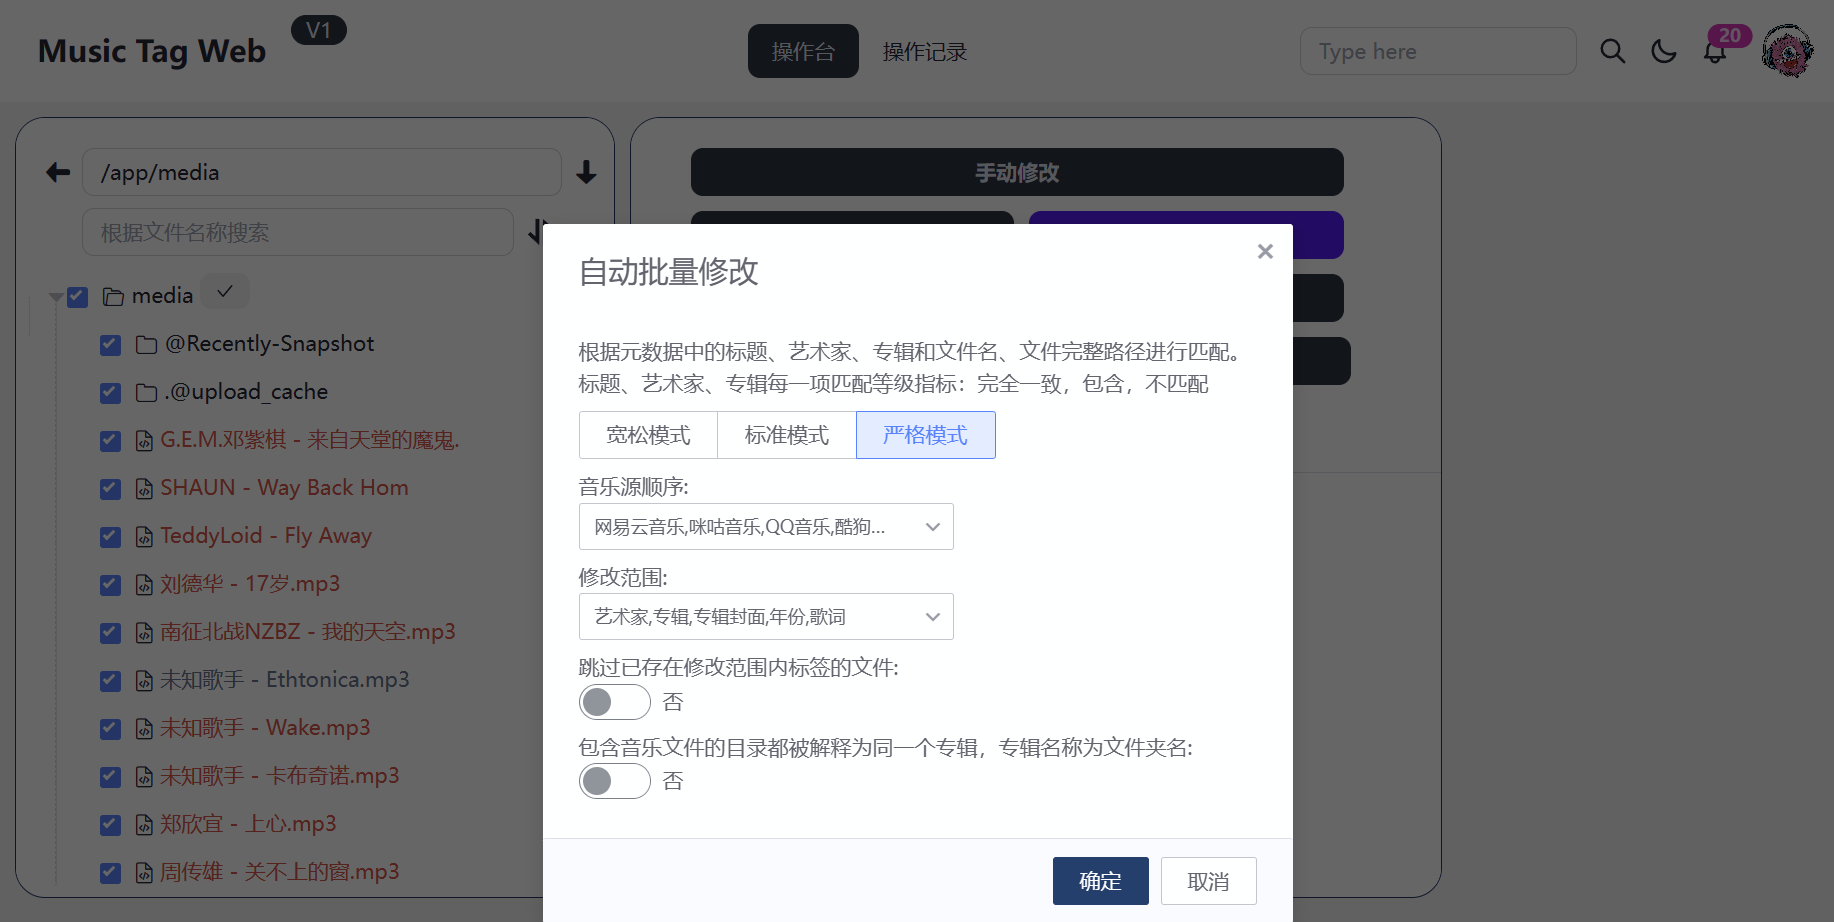The height and width of the screenshot is (922, 1834).
Task: Click the file icon for TeddyLoid - Fly Away
Action: coord(144,536)
